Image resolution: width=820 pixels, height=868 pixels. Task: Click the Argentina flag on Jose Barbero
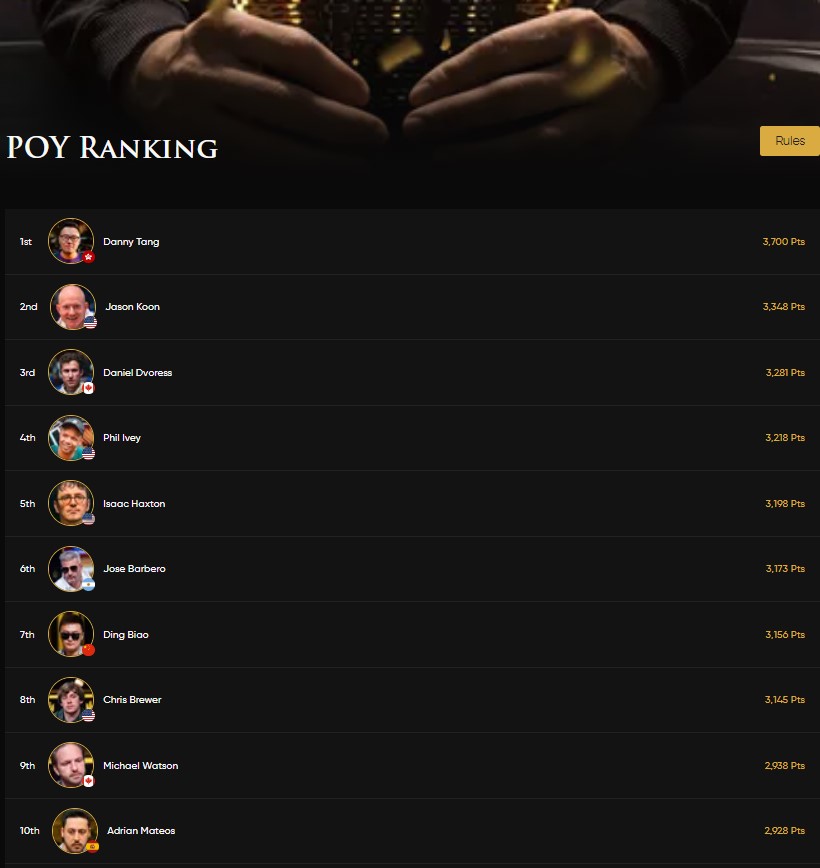click(x=89, y=585)
